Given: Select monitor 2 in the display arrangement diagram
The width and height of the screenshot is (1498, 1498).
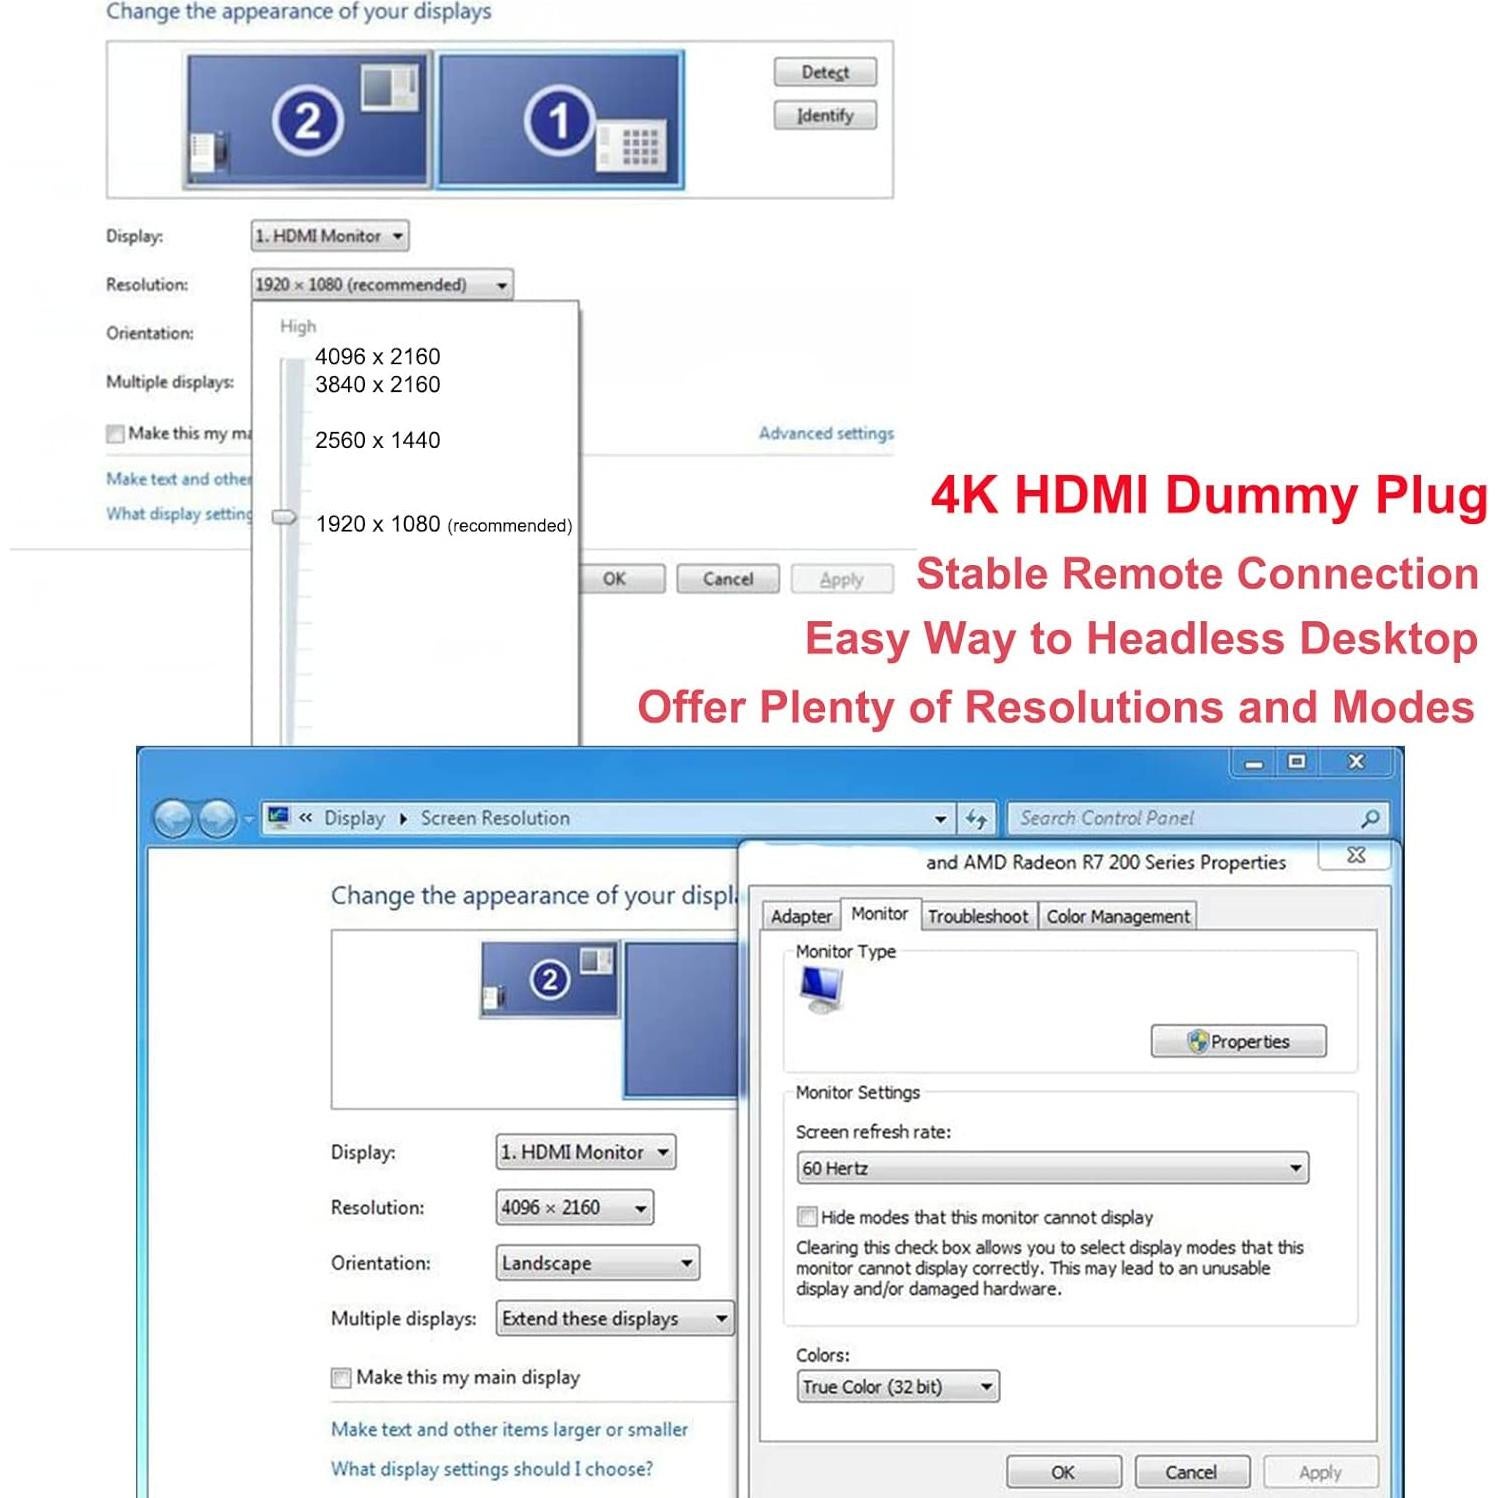Looking at the screenshot, I should 305,118.
